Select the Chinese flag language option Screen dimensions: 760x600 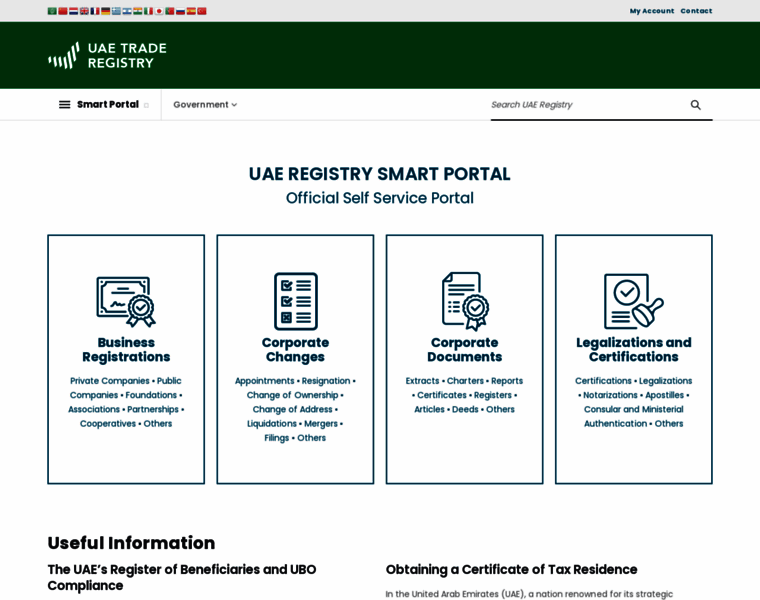[x=63, y=11]
